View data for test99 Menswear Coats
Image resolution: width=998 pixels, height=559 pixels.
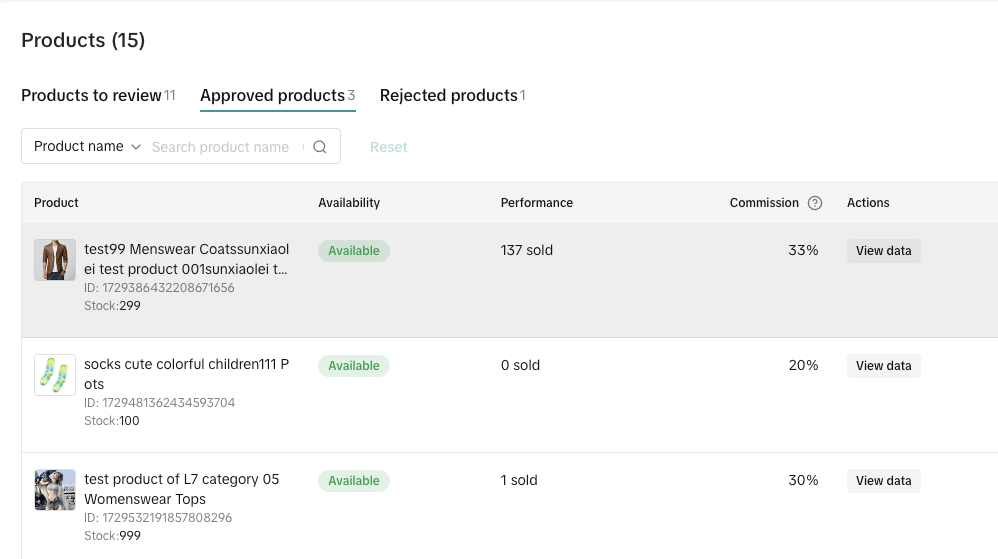[x=883, y=251]
